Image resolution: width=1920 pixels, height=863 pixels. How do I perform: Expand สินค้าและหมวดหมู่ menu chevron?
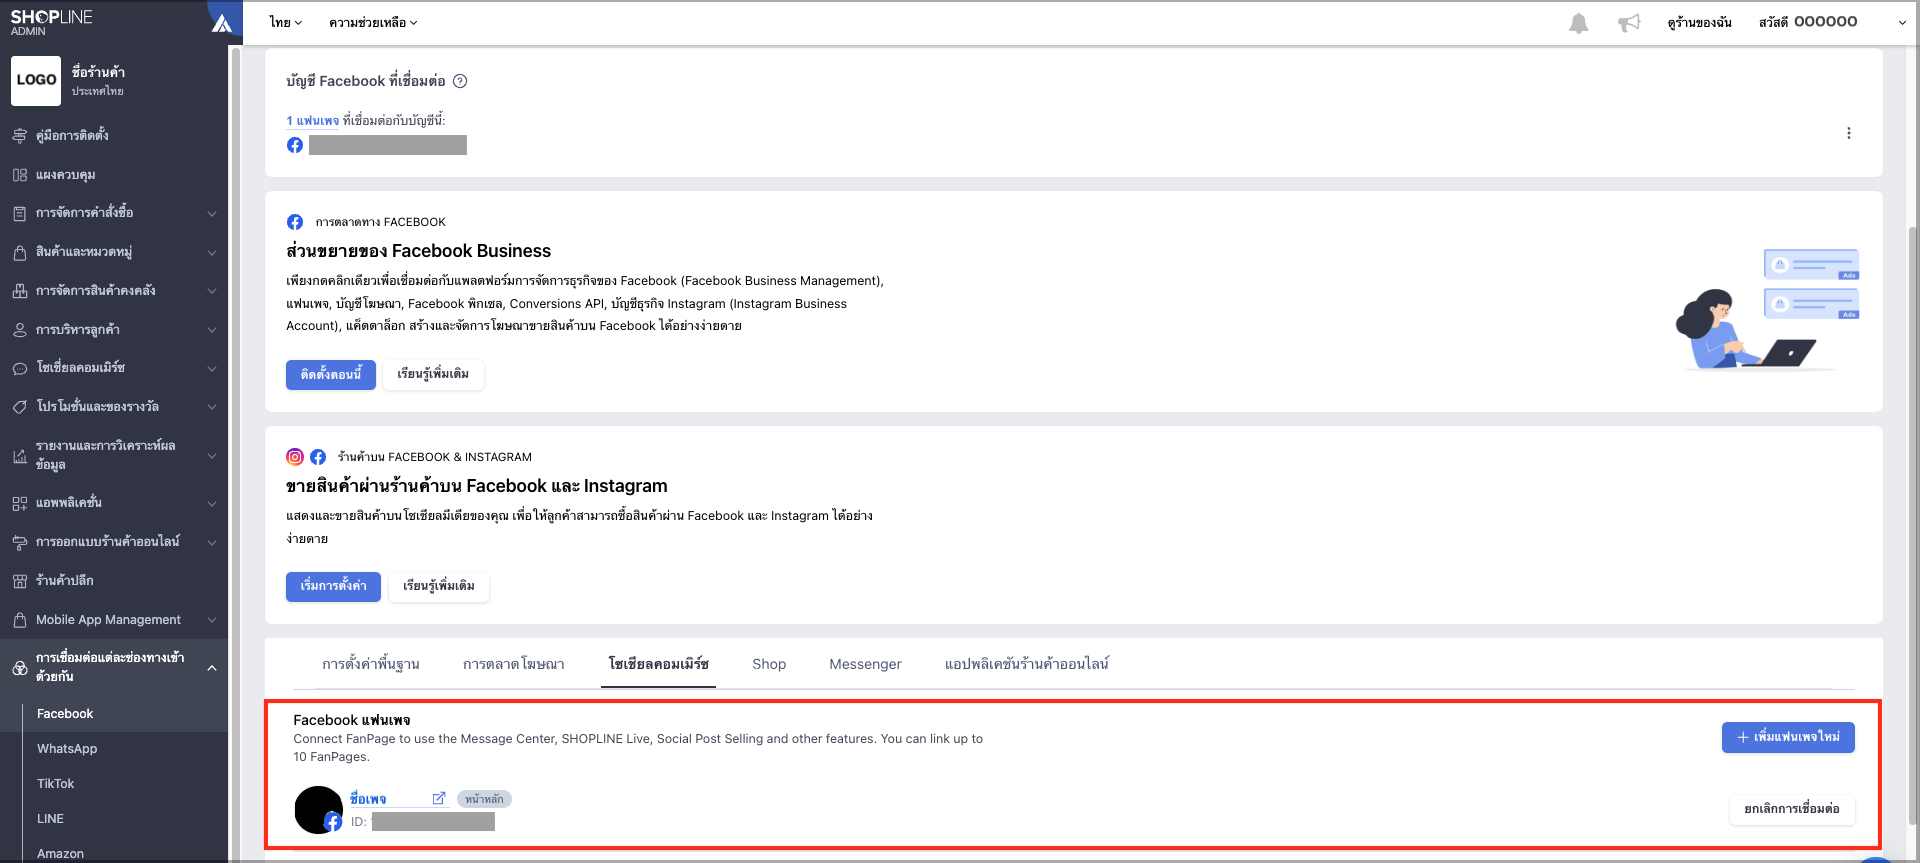[212, 252]
